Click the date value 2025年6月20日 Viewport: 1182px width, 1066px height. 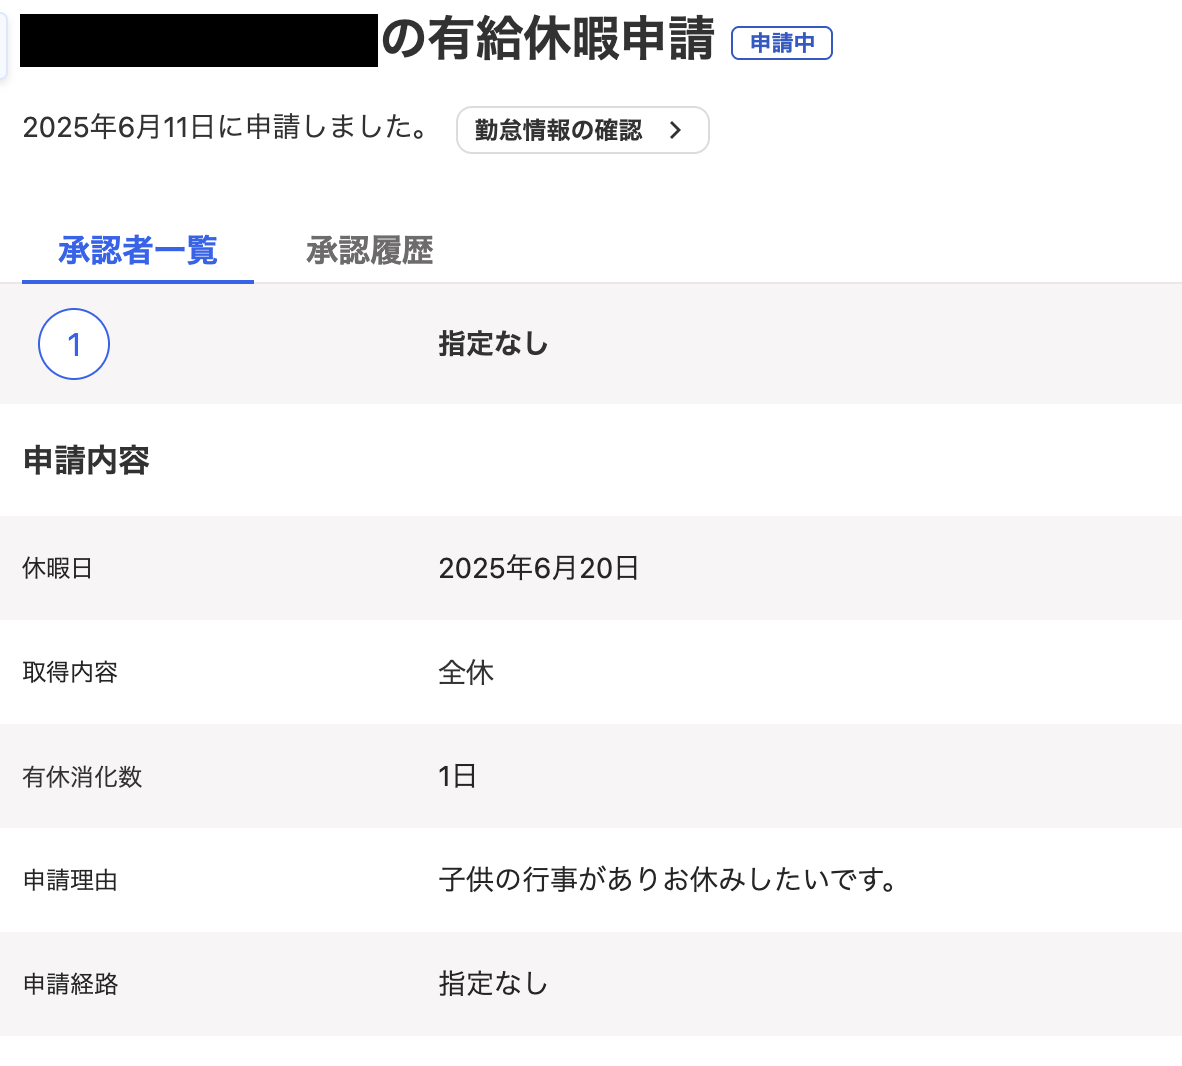click(x=538, y=568)
